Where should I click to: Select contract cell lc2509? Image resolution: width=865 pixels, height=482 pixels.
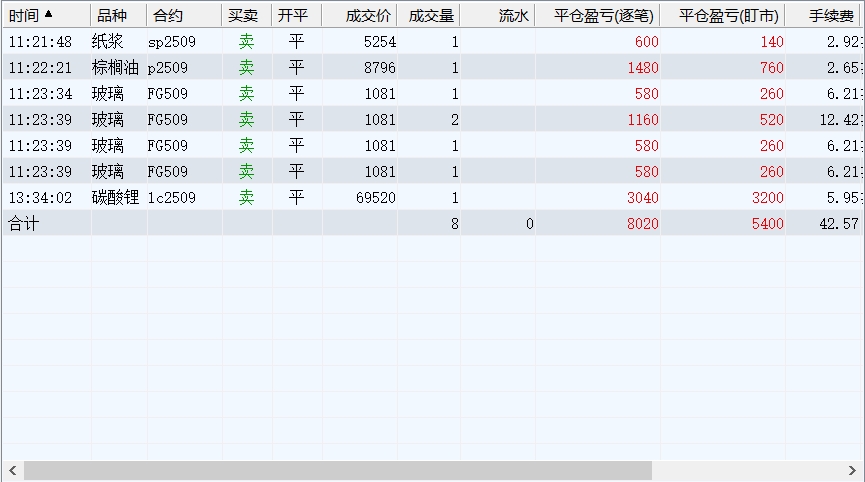[x=172, y=197]
